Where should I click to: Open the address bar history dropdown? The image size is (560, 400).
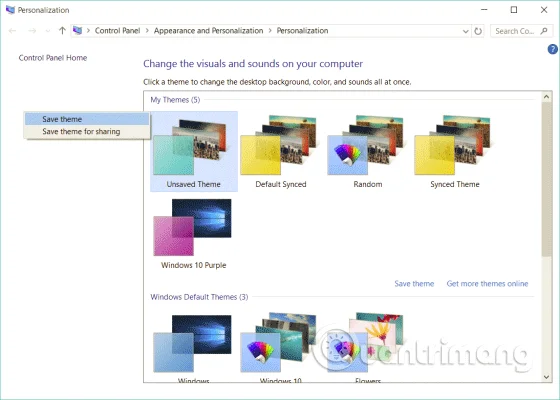(x=465, y=31)
